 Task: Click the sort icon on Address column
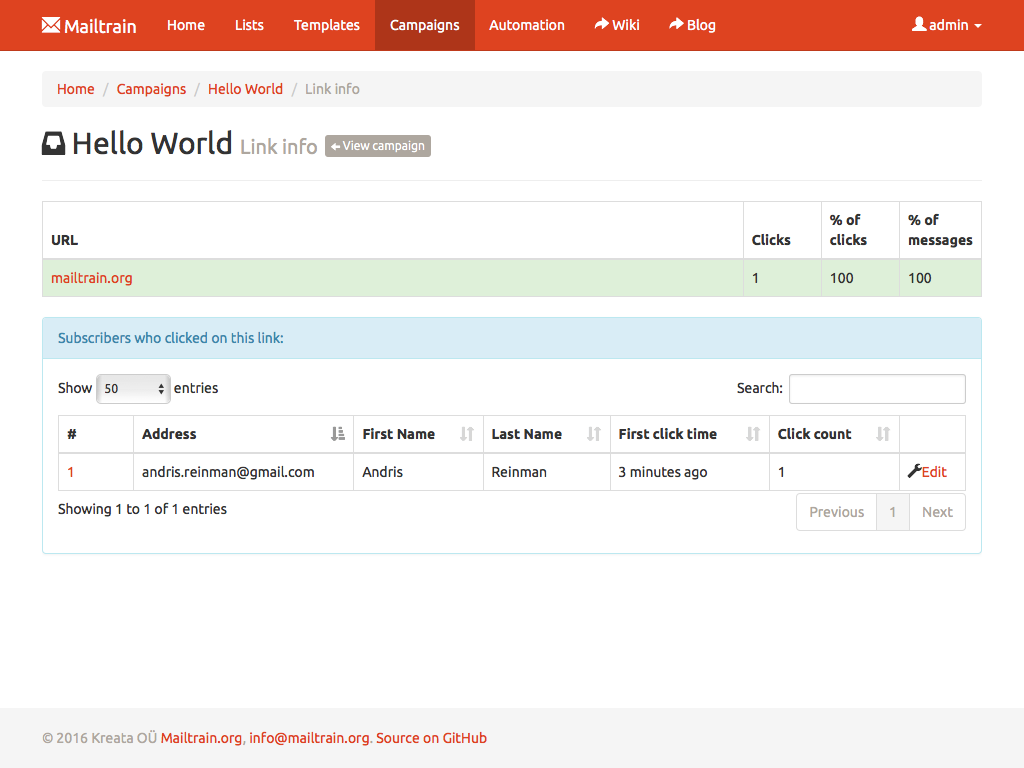click(x=337, y=434)
